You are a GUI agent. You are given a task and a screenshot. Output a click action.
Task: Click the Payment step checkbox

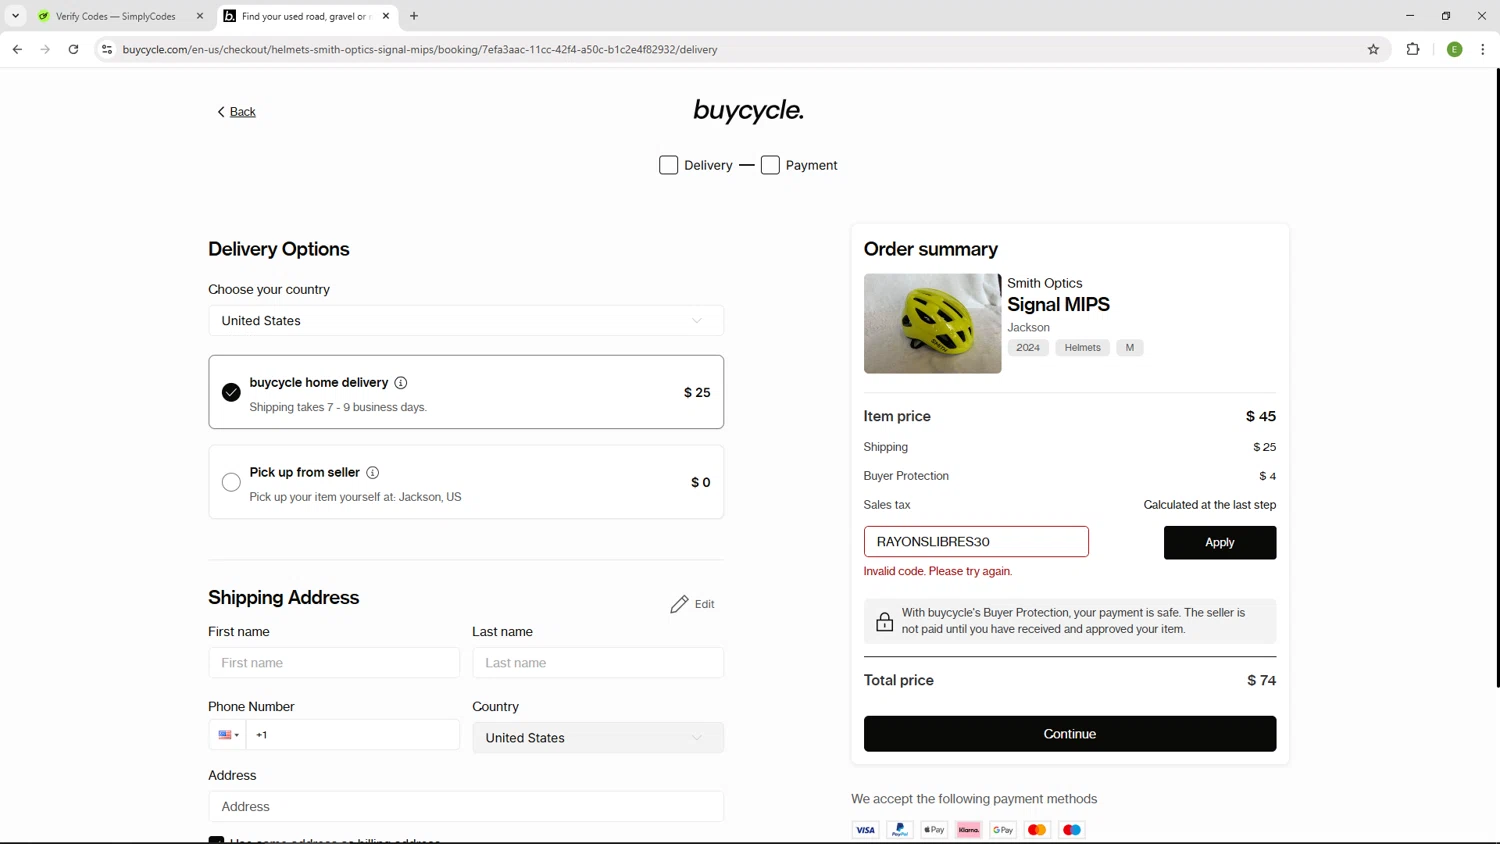coord(770,165)
